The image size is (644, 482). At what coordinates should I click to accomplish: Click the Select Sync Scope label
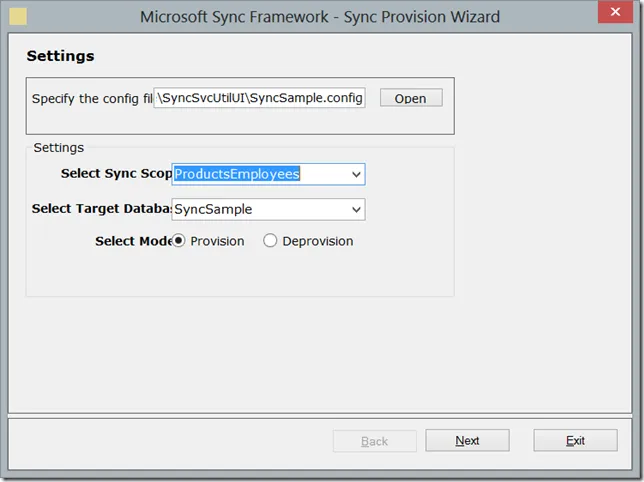coord(116,173)
